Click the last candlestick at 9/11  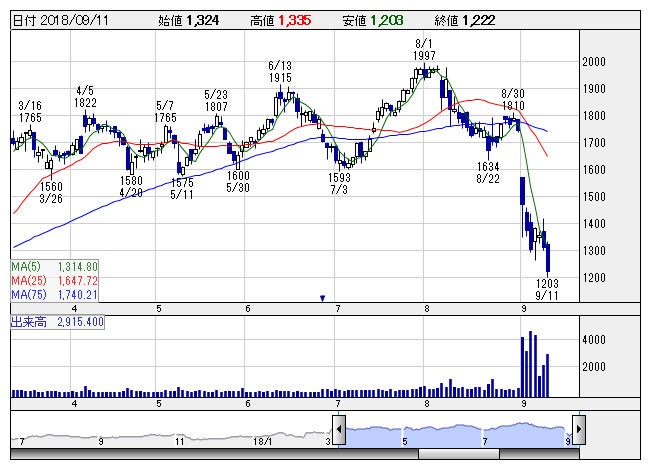(548, 259)
